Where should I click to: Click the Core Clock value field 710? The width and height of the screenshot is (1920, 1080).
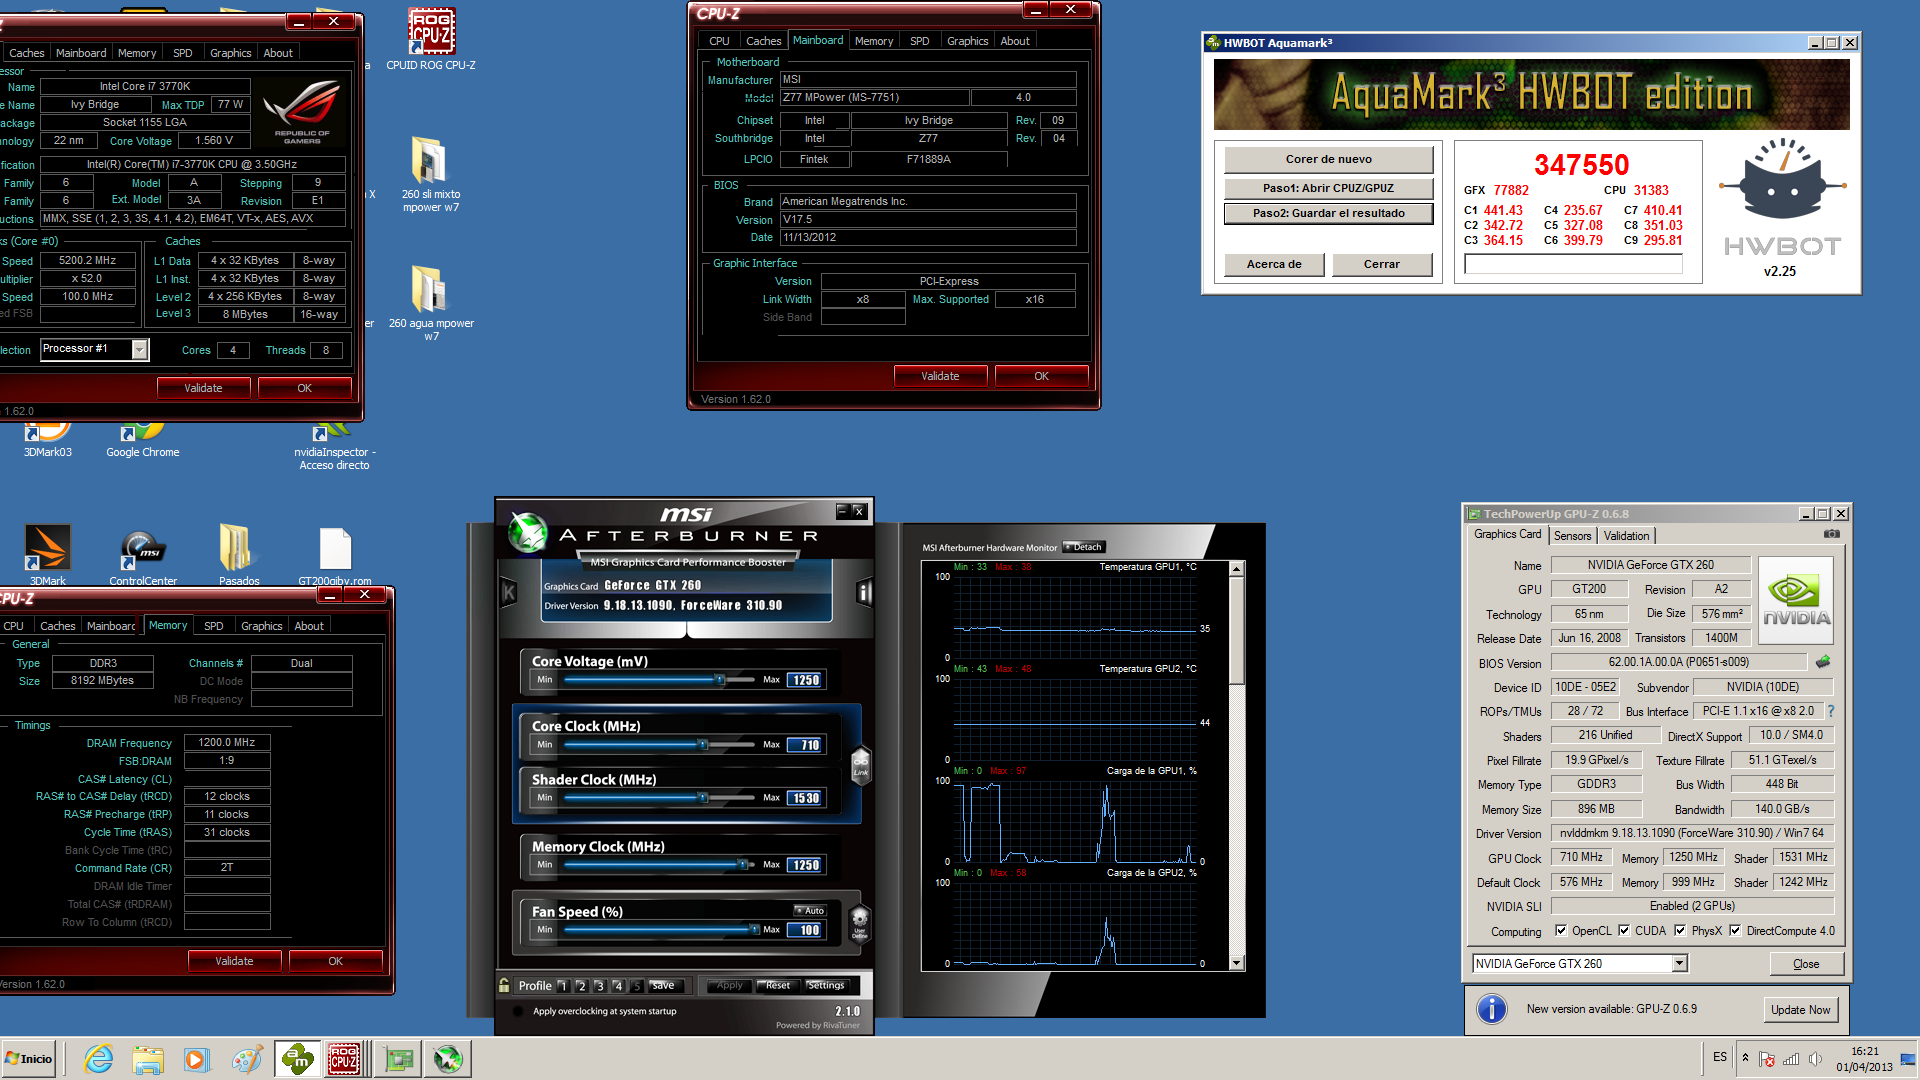[806, 745]
